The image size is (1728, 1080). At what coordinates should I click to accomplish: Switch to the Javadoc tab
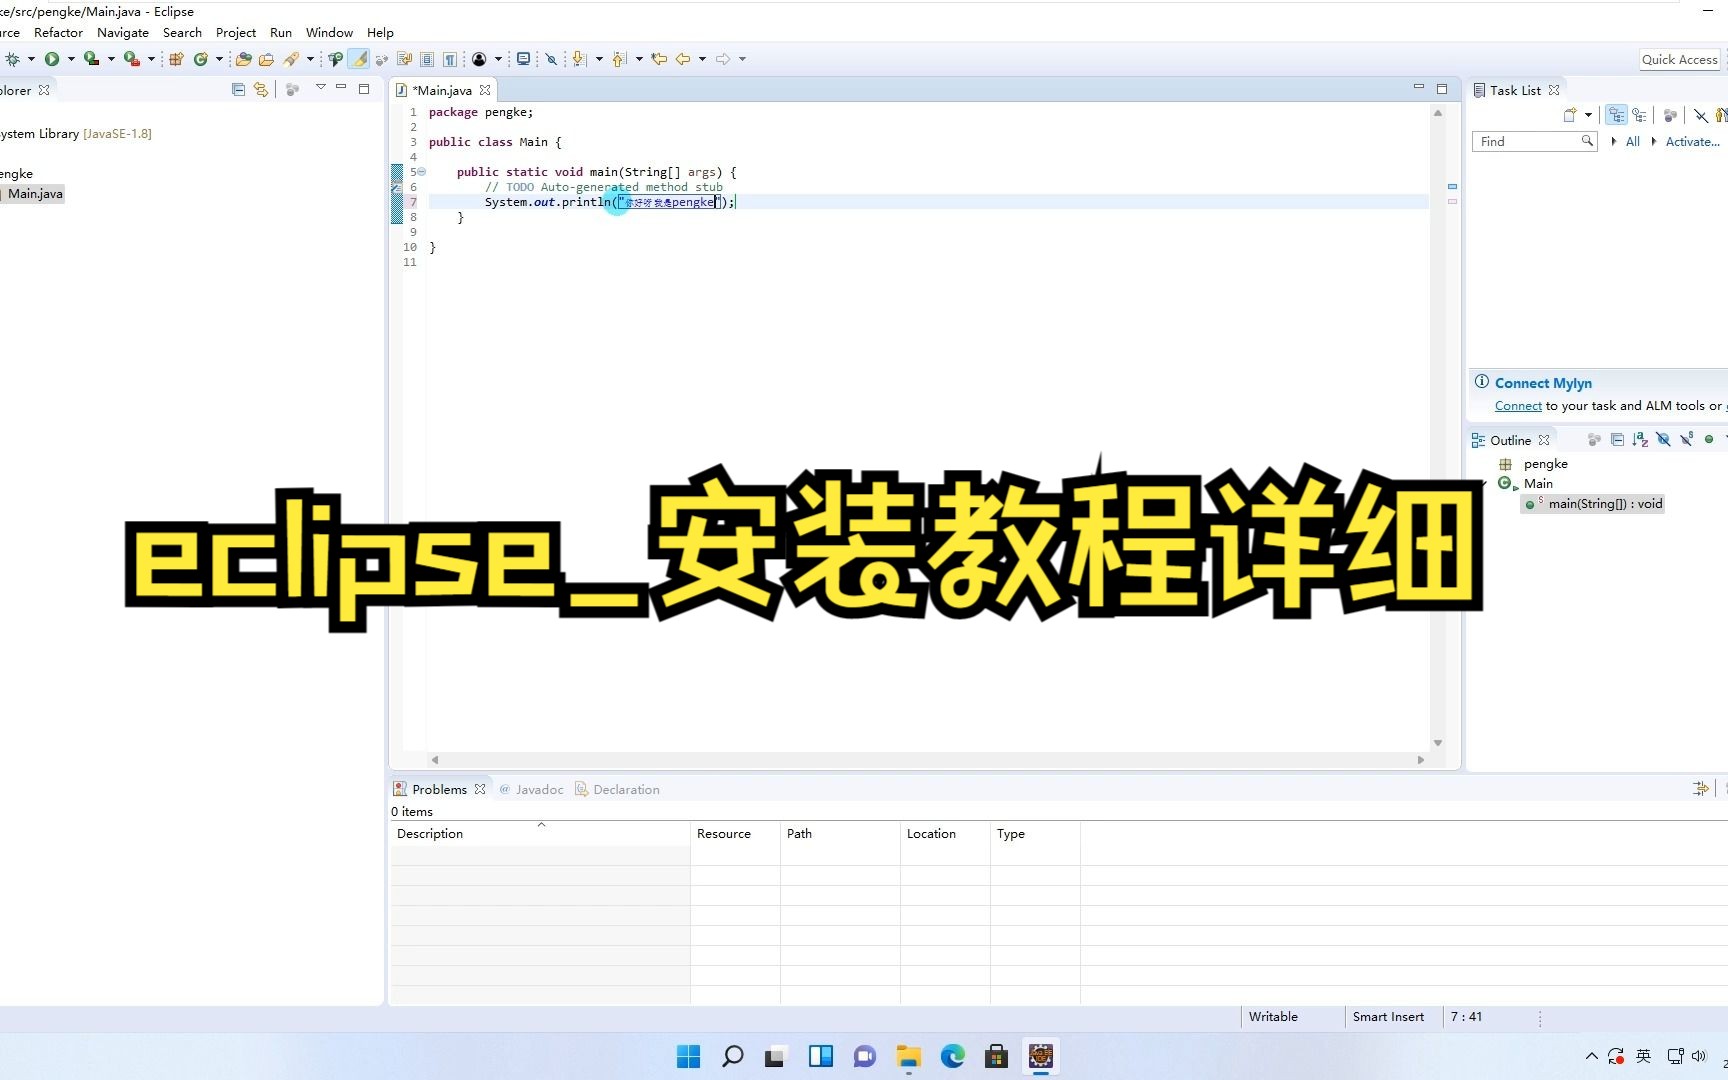[532, 789]
